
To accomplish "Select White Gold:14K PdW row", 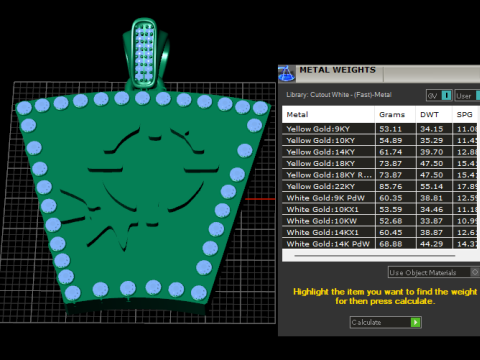I will pos(380,244).
